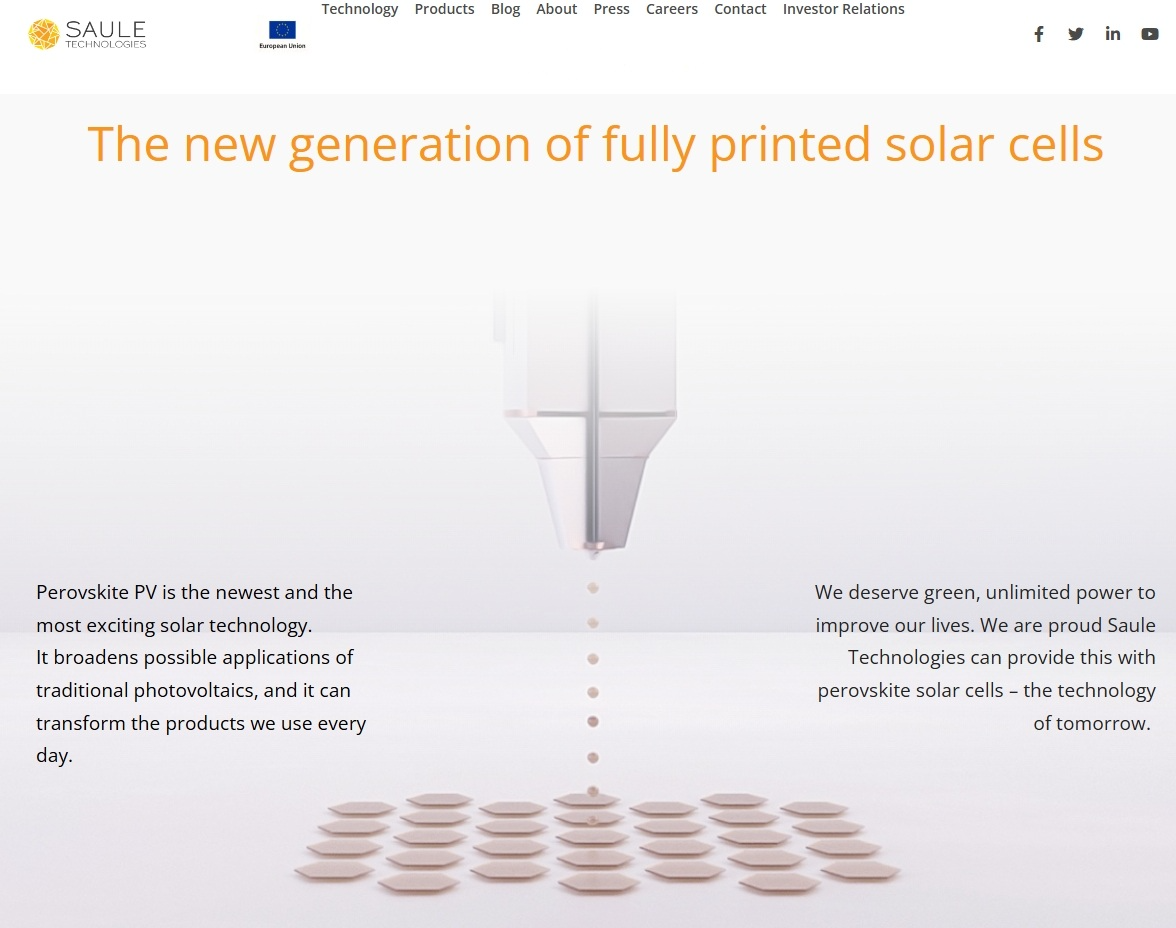Open Investor Relations page

click(x=843, y=10)
